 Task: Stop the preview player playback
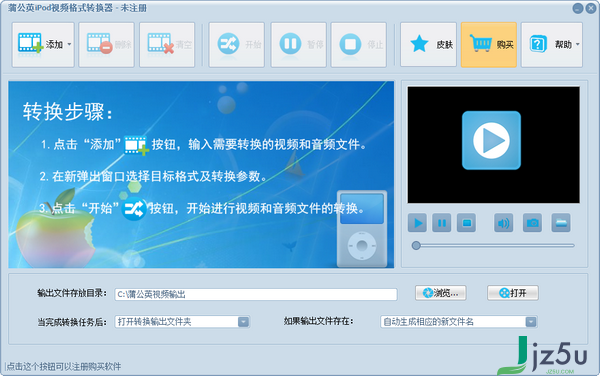click(x=466, y=223)
